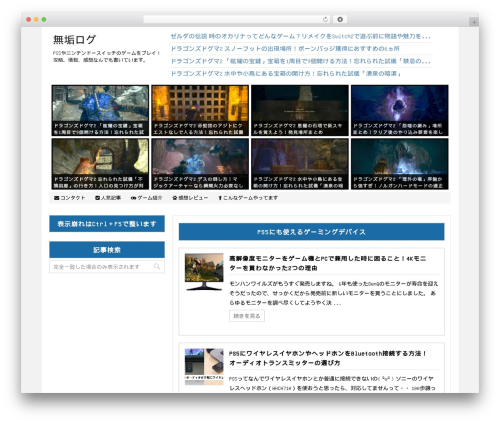
Task: Click the envelope icon next to コンタクト
Action: (x=57, y=198)
